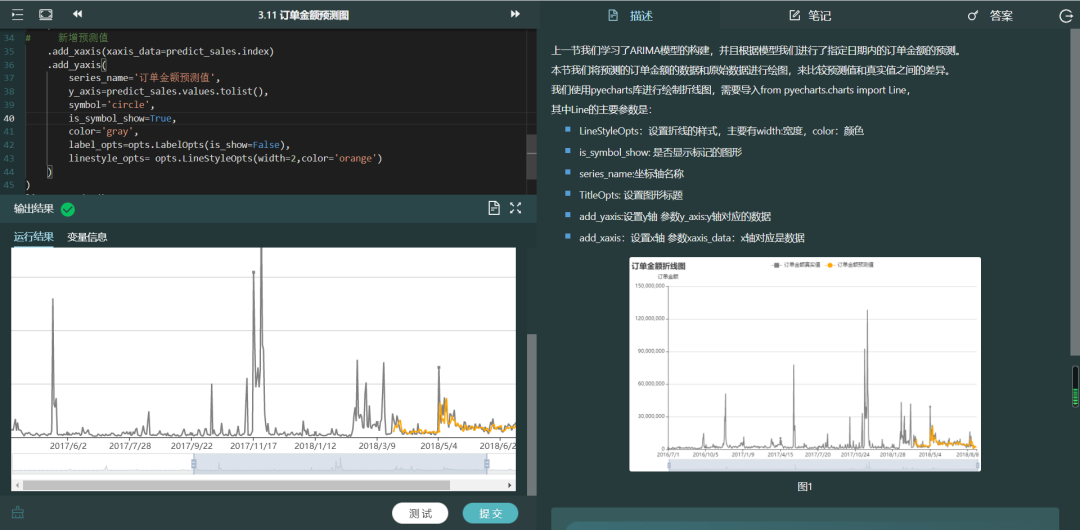The height and width of the screenshot is (530, 1080).
Task: Click the 输出结果 panel label
Action: coord(34,209)
